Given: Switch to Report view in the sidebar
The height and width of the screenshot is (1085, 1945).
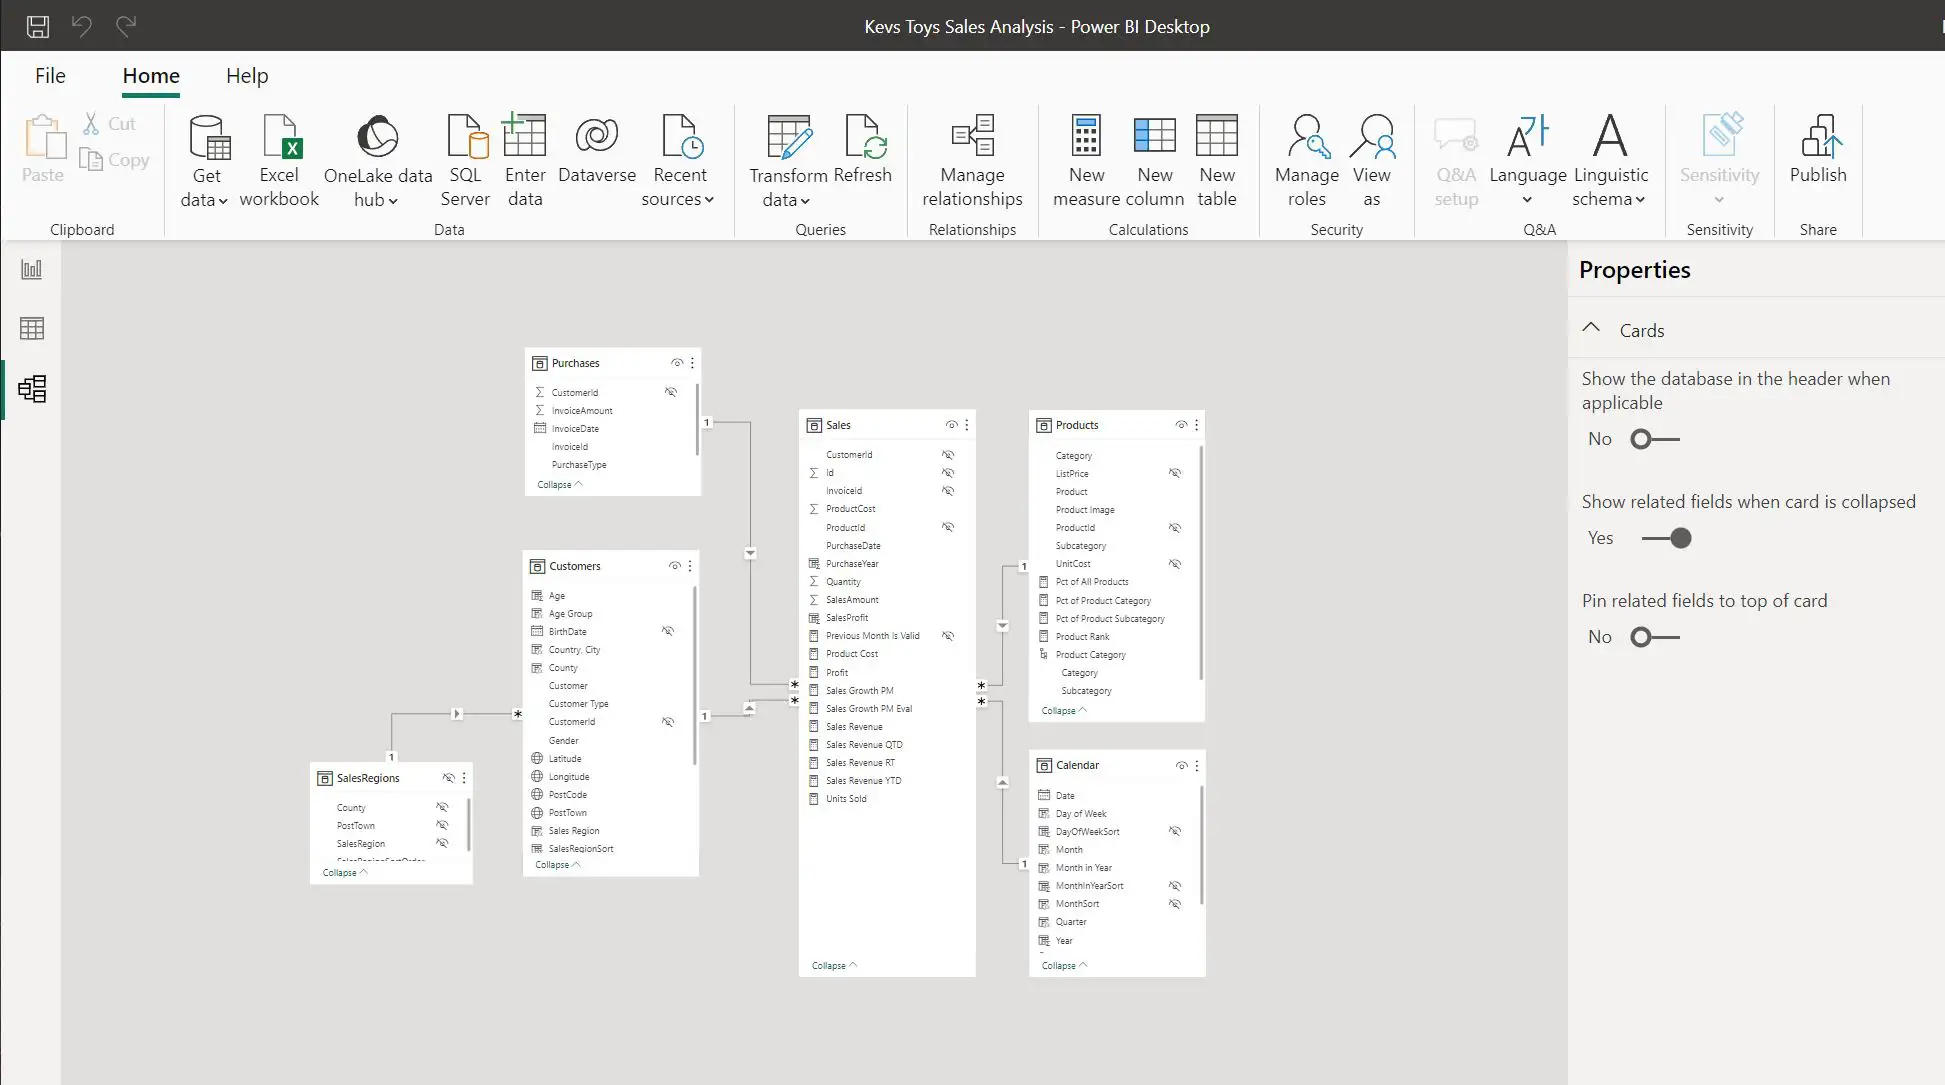Looking at the screenshot, I should [32, 269].
